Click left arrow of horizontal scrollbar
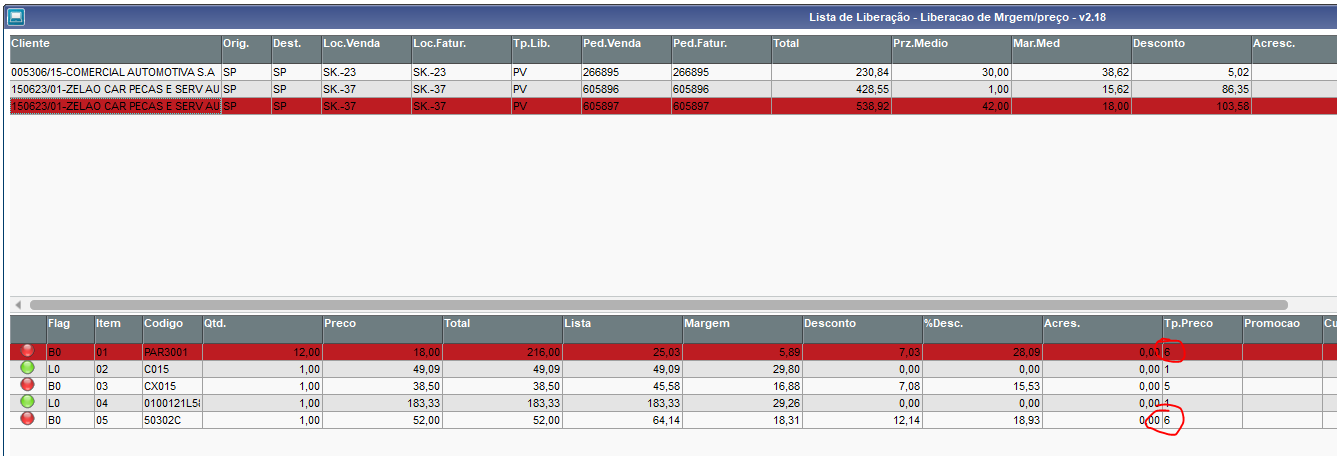Viewport: 1337px width, 456px height. click(18, 304)
